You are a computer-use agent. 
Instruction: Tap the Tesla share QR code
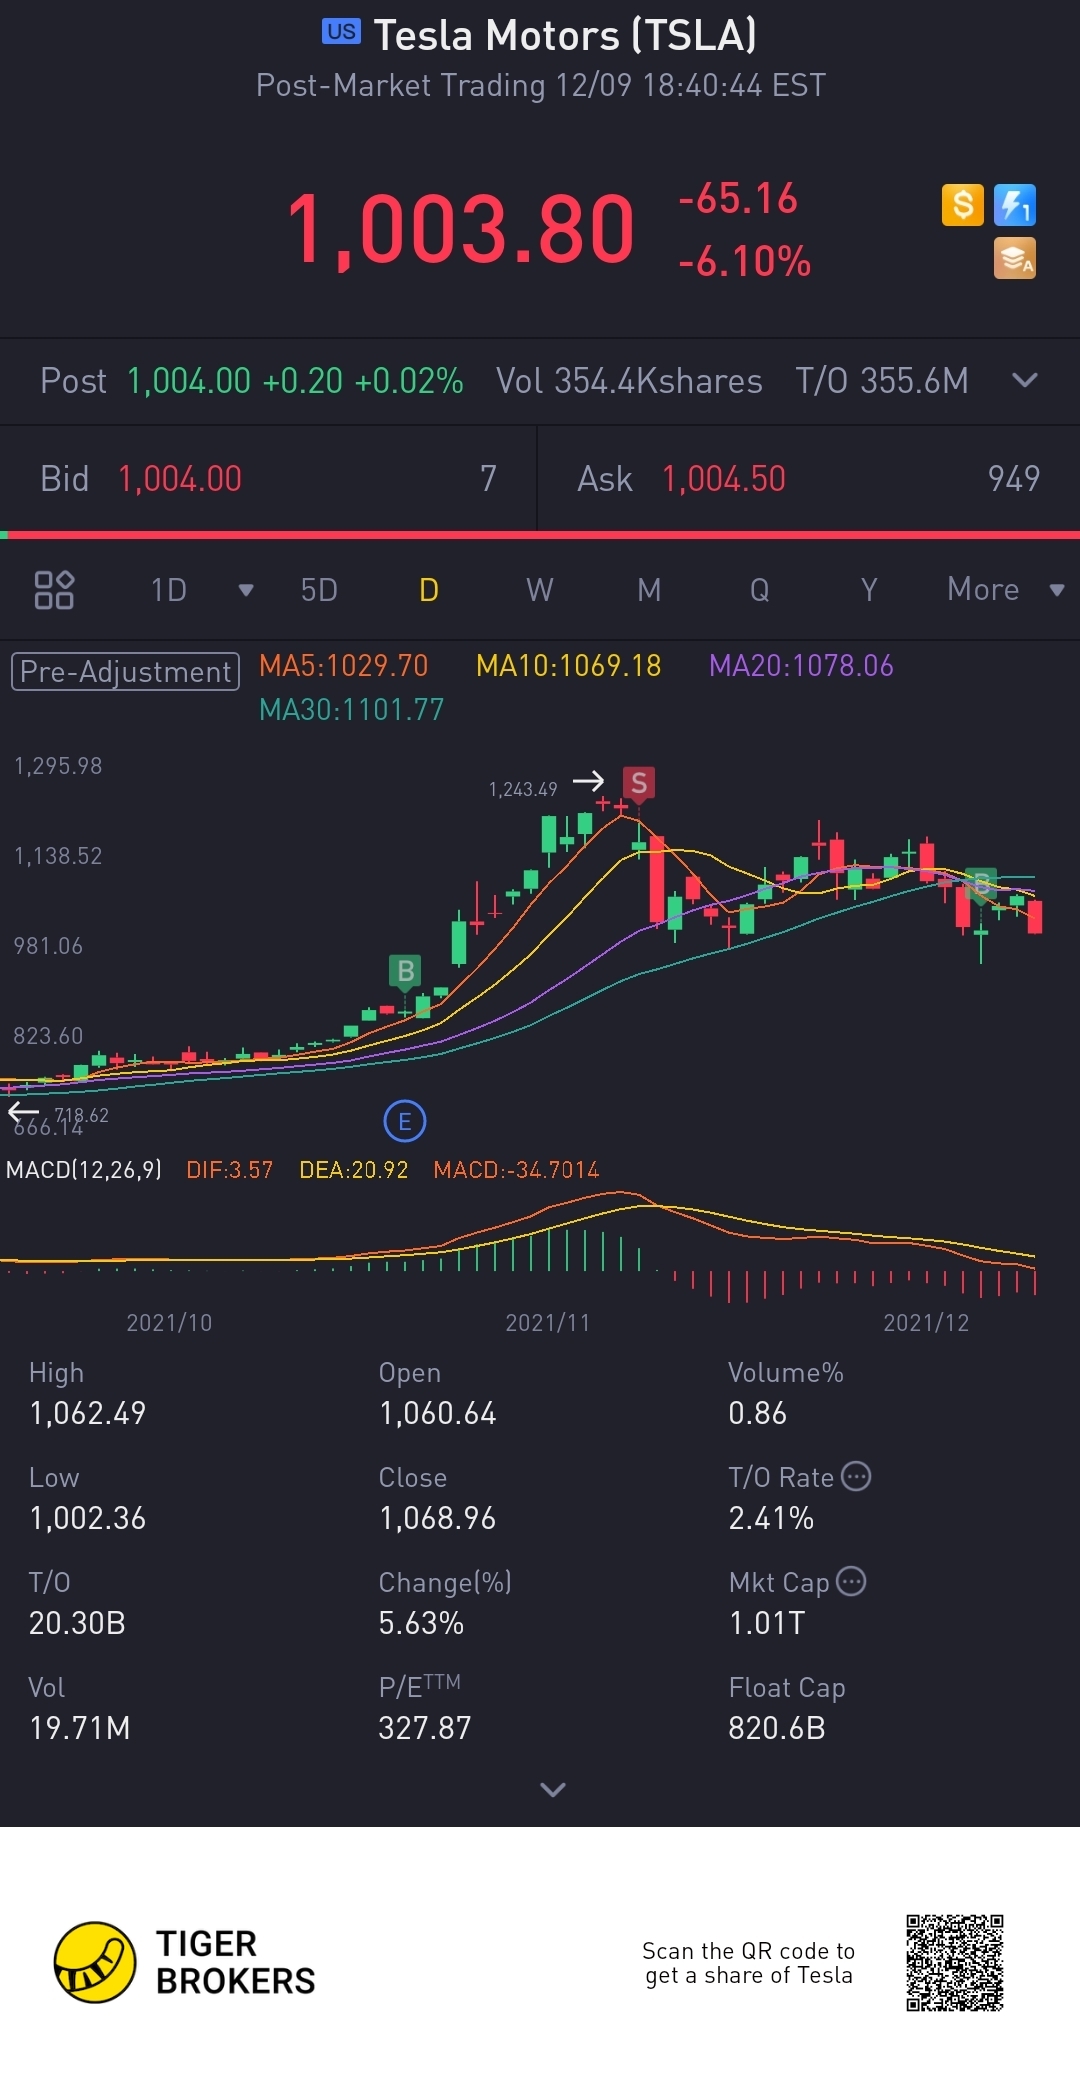[x=955, y=1962]
